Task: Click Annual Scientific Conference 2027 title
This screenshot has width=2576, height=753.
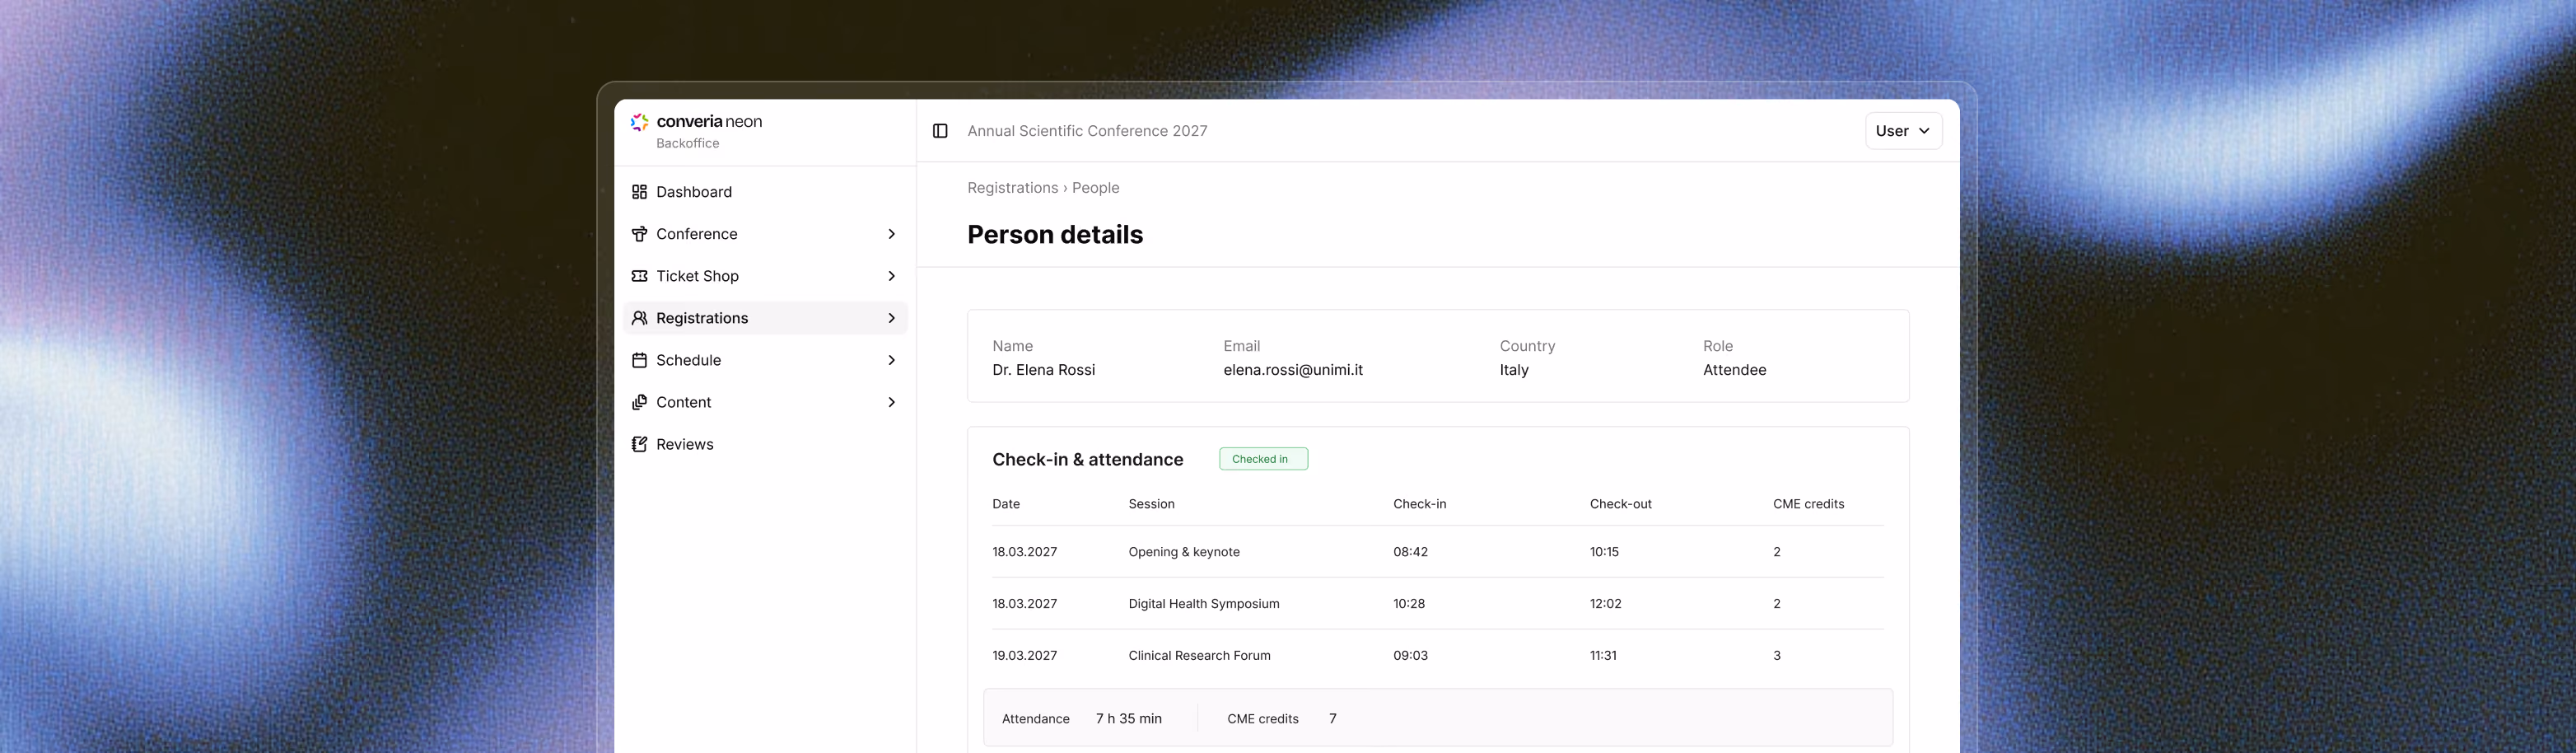Action: point(1087,131)
